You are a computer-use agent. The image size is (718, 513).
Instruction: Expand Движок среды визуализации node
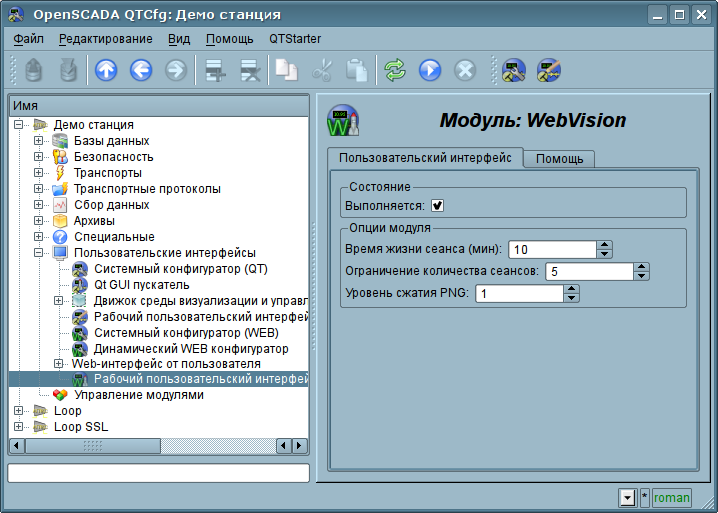58,301
